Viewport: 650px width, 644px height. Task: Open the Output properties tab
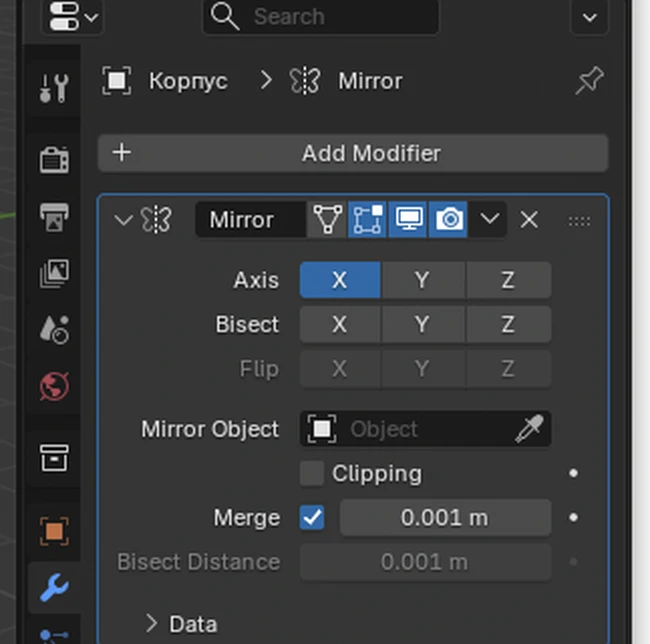(54, 217)
